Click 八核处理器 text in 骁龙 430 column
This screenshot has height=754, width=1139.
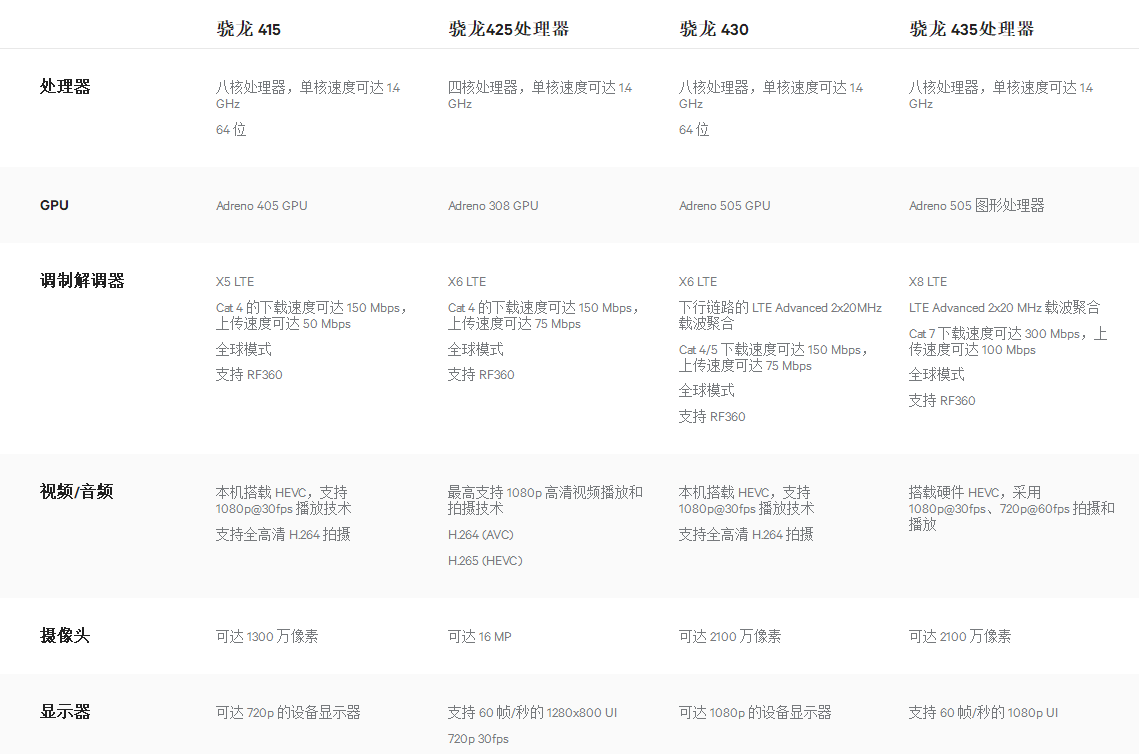(771, 94)
